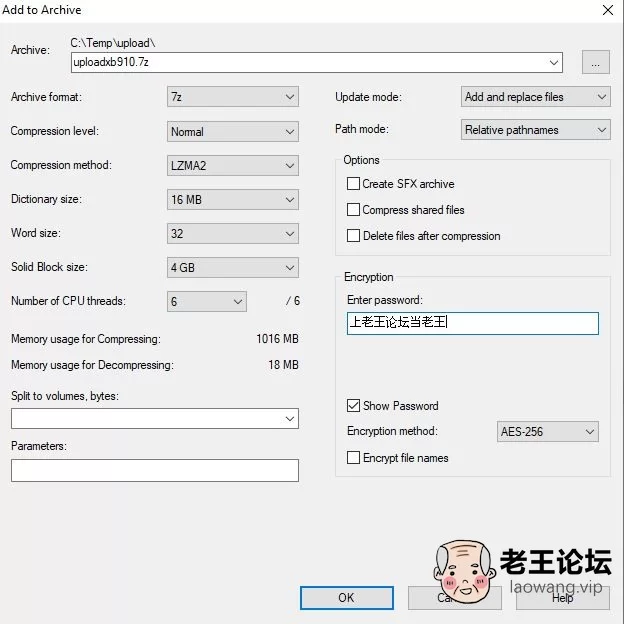
Task: Click the Parameters text field
Action: 155,470
